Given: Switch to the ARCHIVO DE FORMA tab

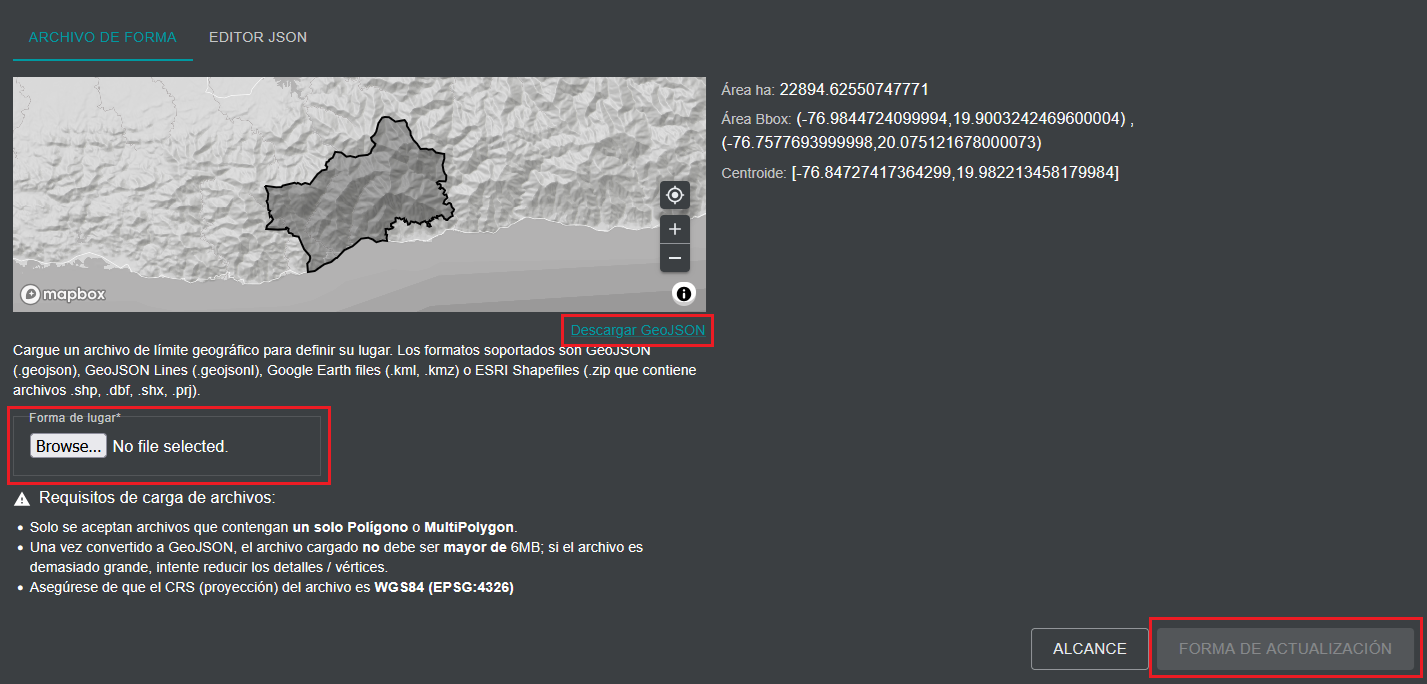Looking at the screenshot, I should (x=102, y=37).
